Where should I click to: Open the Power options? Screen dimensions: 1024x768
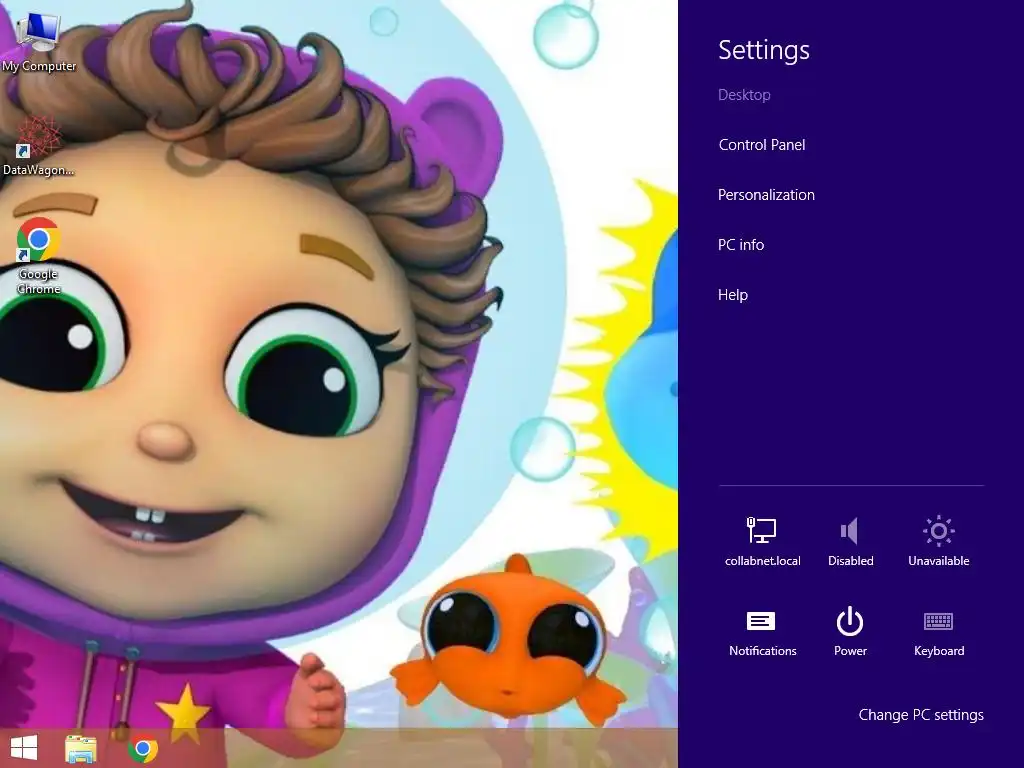coord(850,632)
